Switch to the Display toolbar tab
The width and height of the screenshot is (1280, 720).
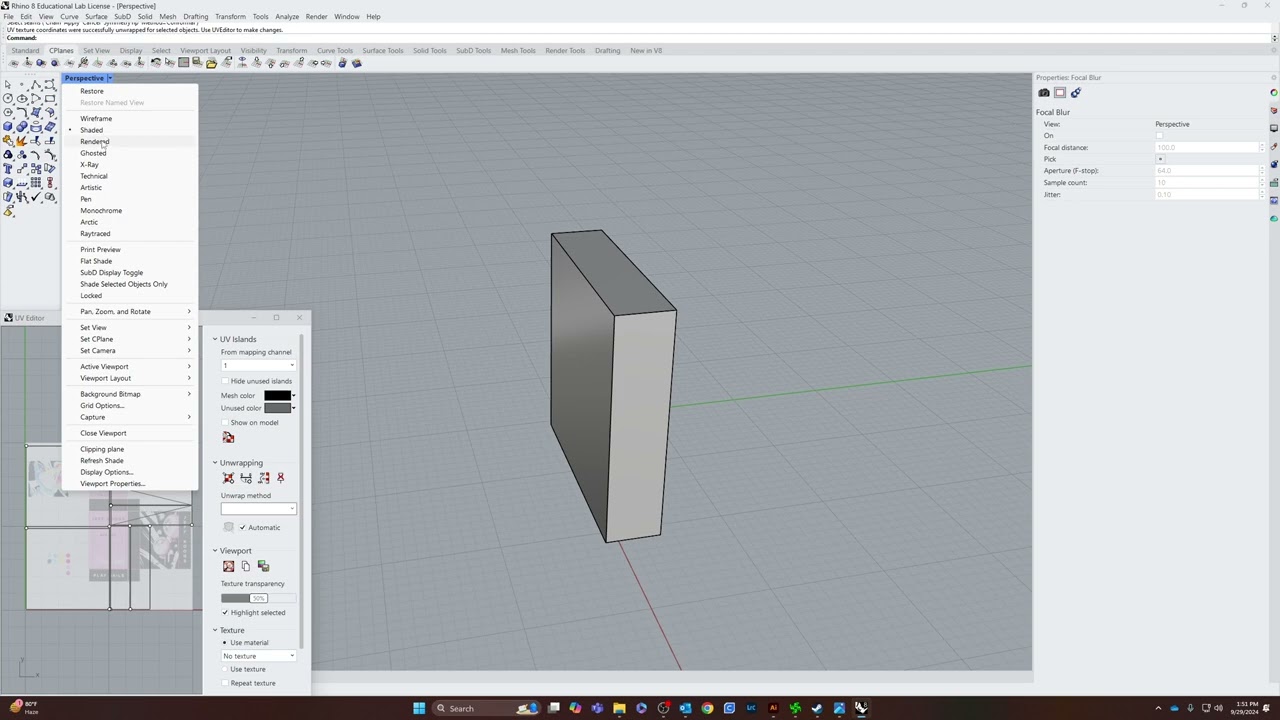131,50
